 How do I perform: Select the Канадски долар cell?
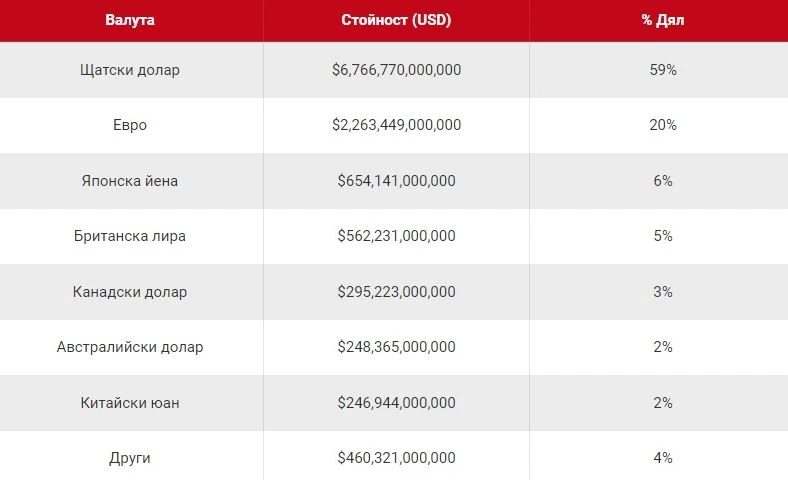point(130,292)
